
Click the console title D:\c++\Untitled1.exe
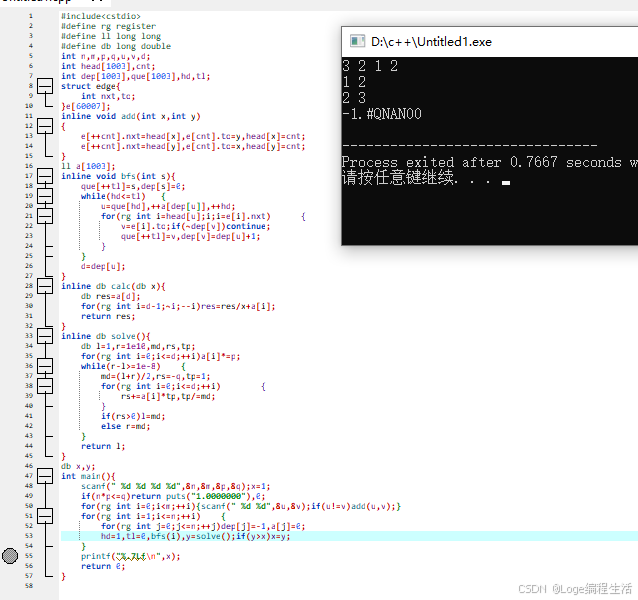tap(431, 41)
